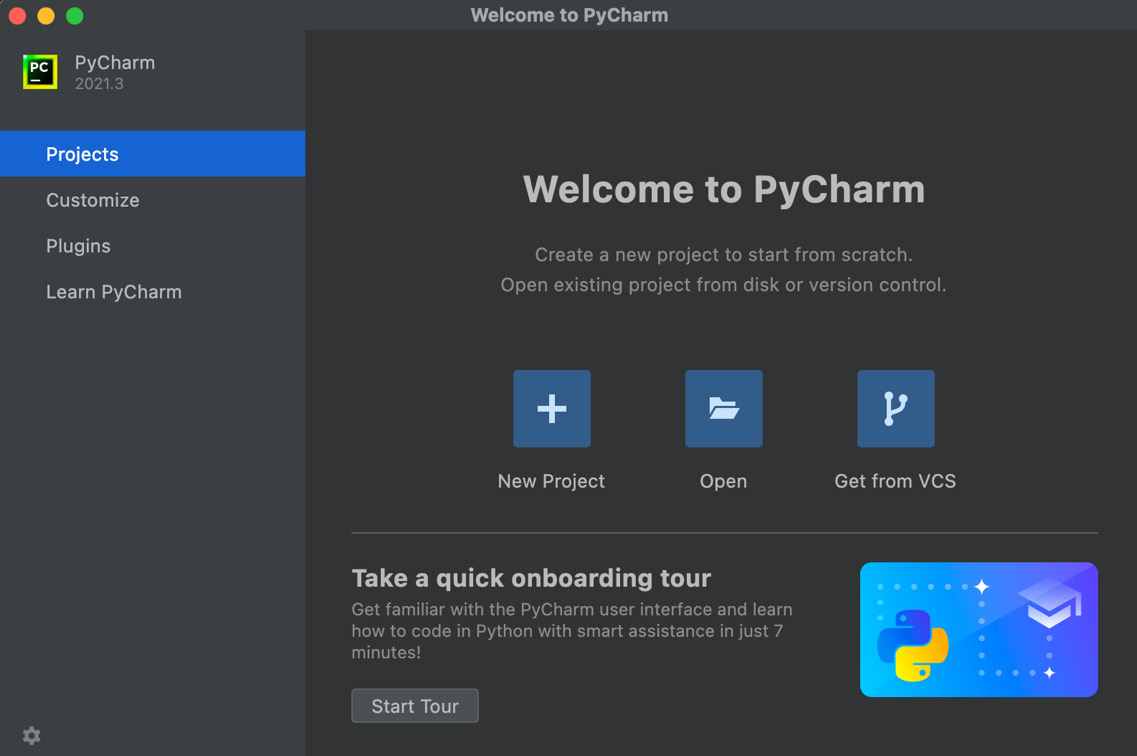Select the Projects tab in sidebar

152,154
